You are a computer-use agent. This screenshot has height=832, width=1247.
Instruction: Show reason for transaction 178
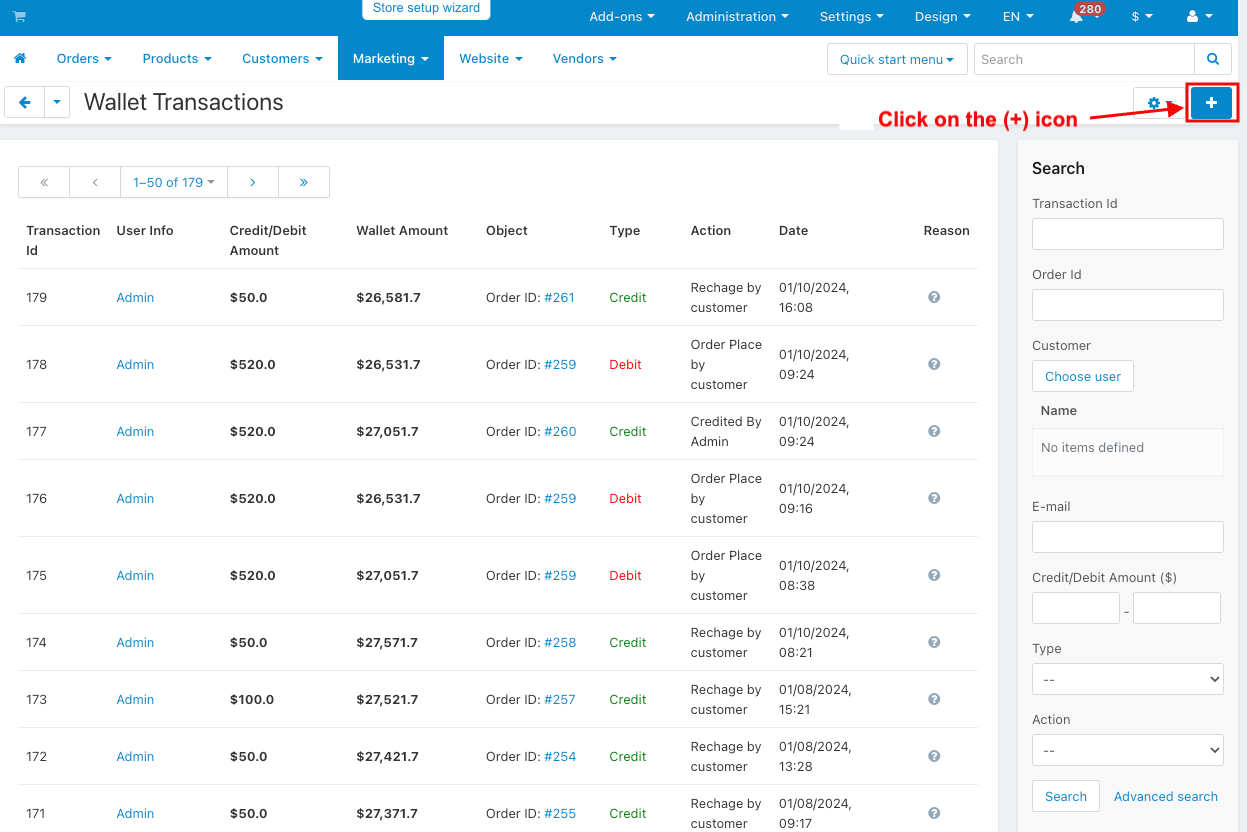934,364
